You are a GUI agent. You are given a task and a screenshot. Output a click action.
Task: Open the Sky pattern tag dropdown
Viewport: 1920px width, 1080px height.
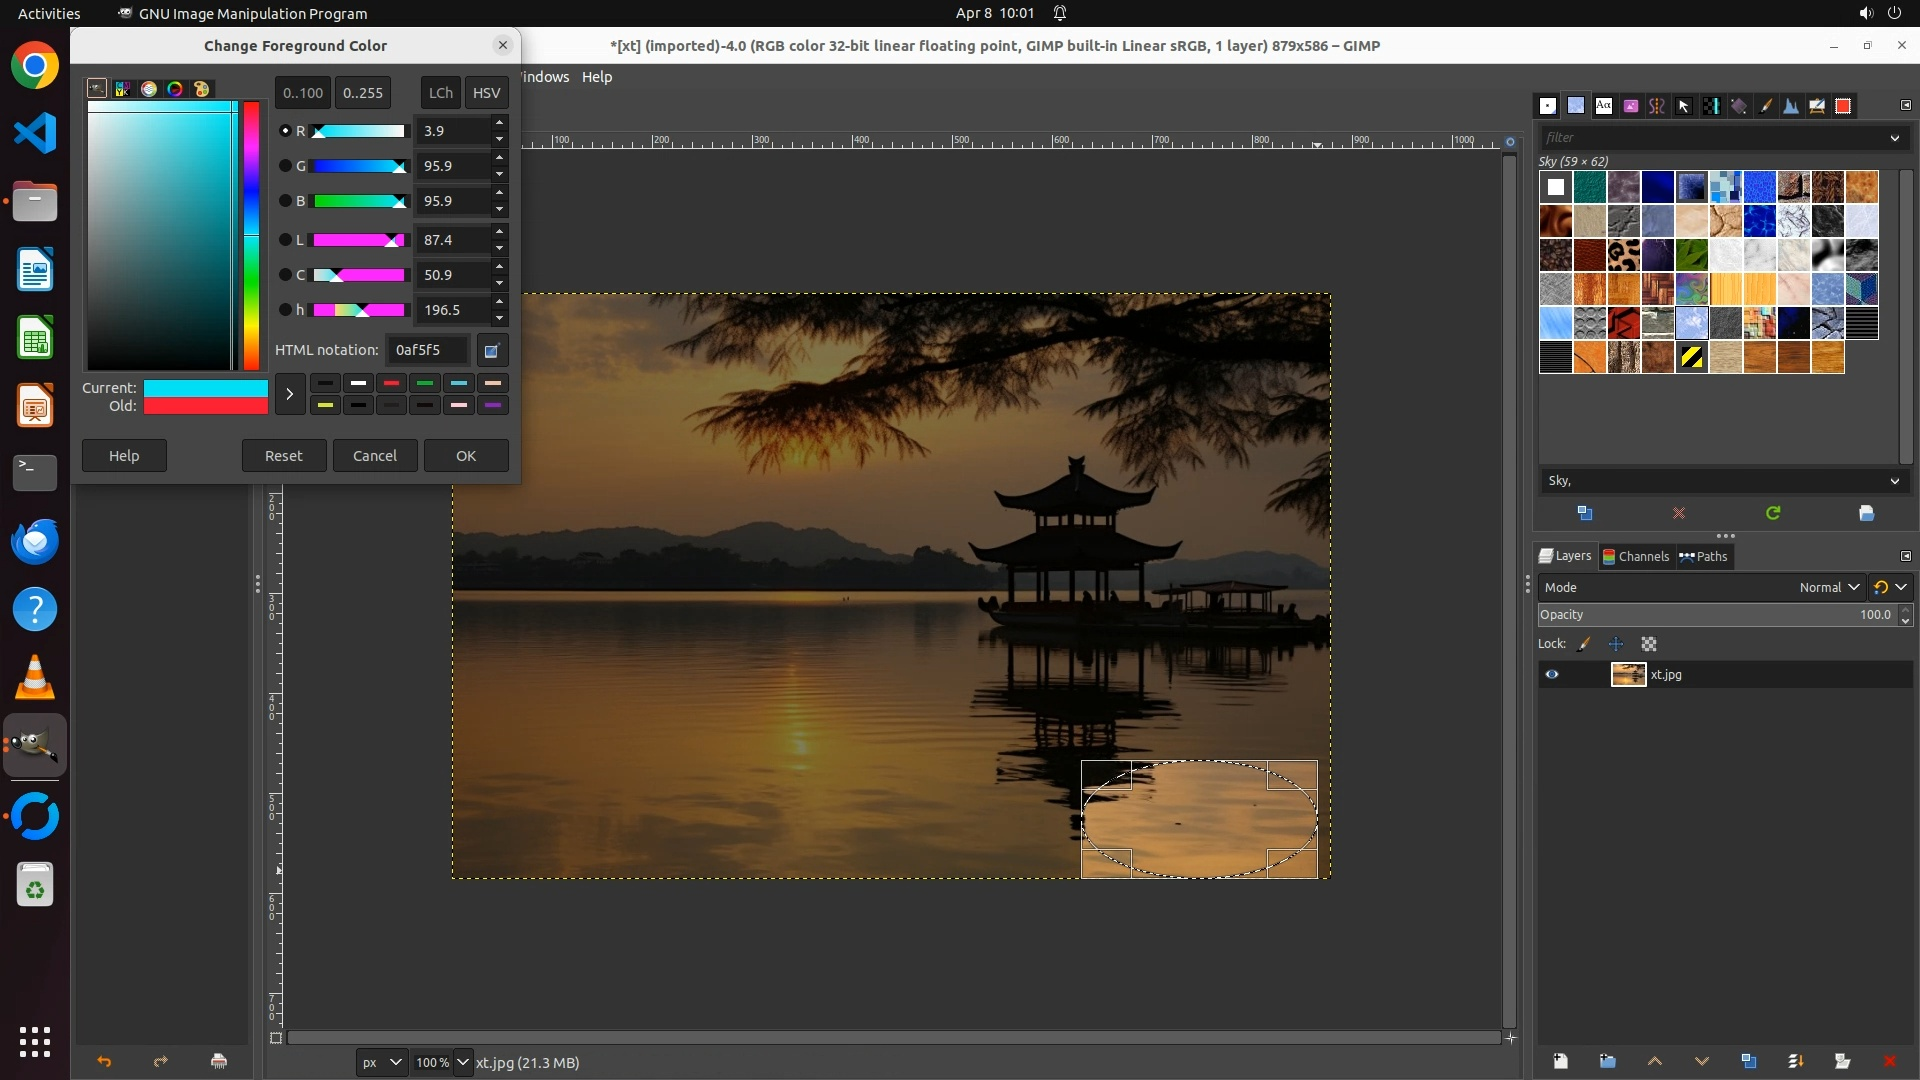(x=1894, y=481)
